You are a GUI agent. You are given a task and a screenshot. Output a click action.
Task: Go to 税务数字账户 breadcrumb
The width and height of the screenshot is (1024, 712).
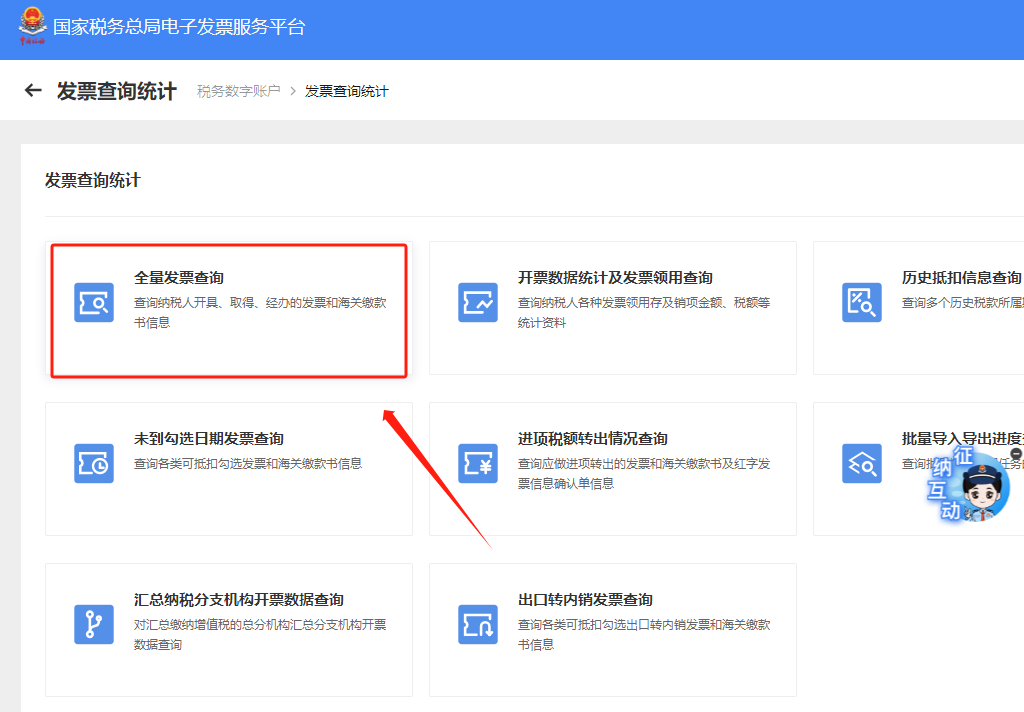[x=238, y=91]
